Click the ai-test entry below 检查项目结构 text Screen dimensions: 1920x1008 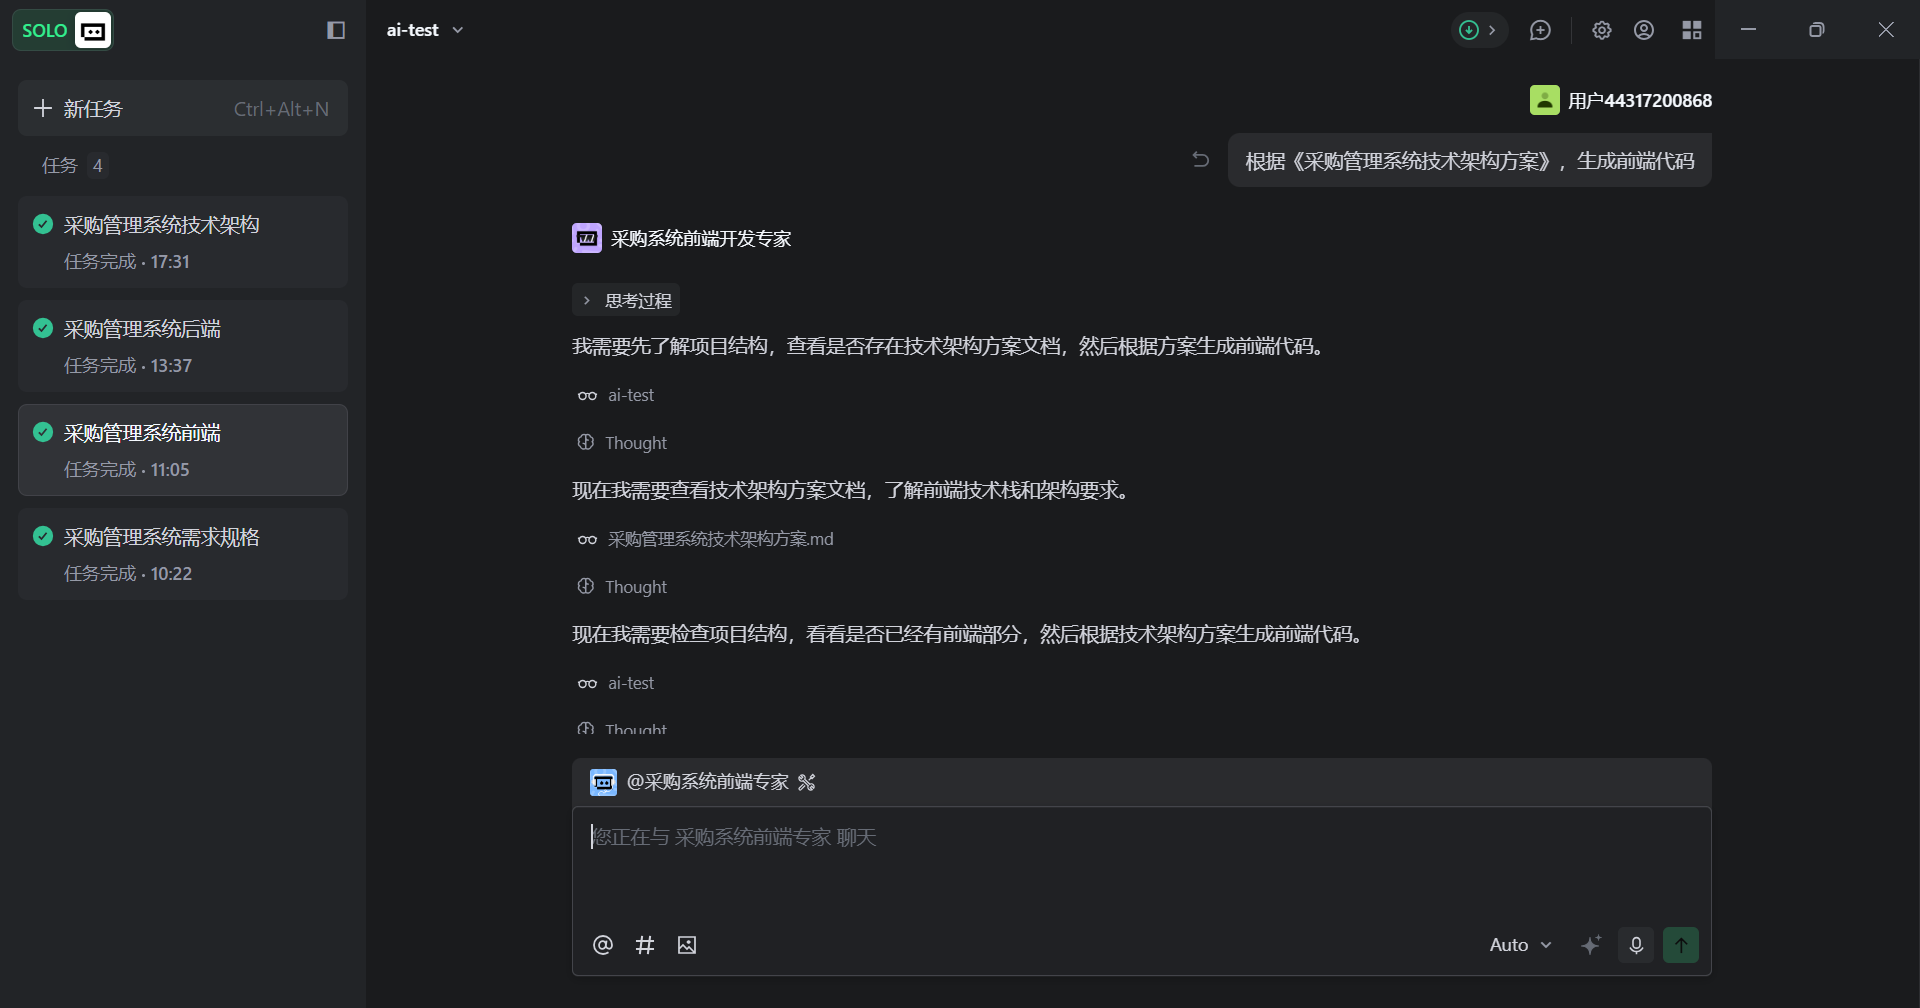pyautogui.click(x=616, y=683)
